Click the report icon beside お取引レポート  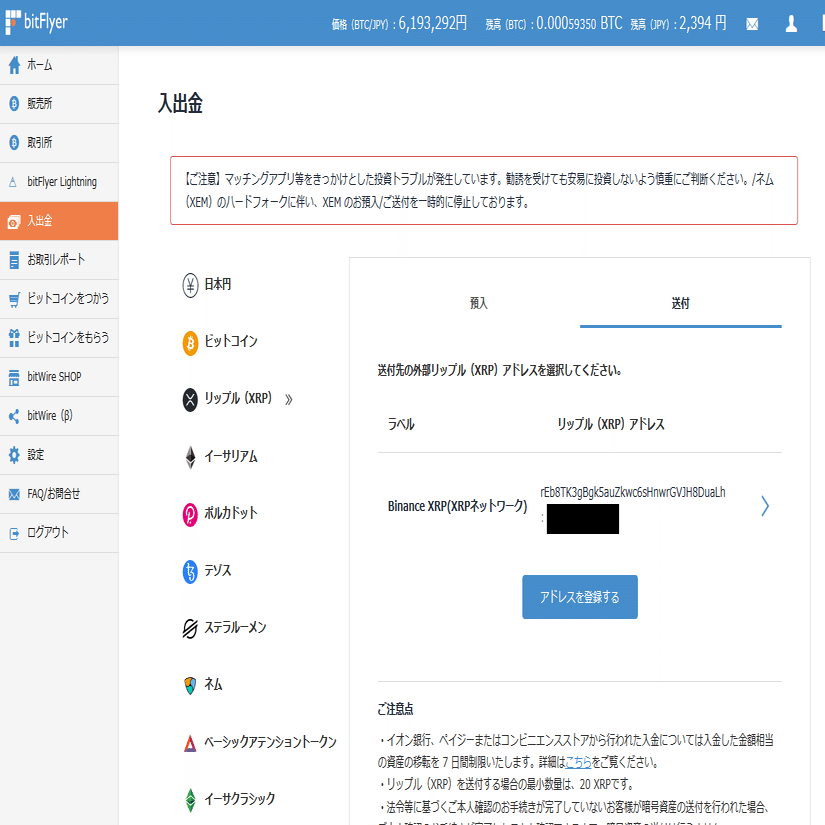point(14,260)
